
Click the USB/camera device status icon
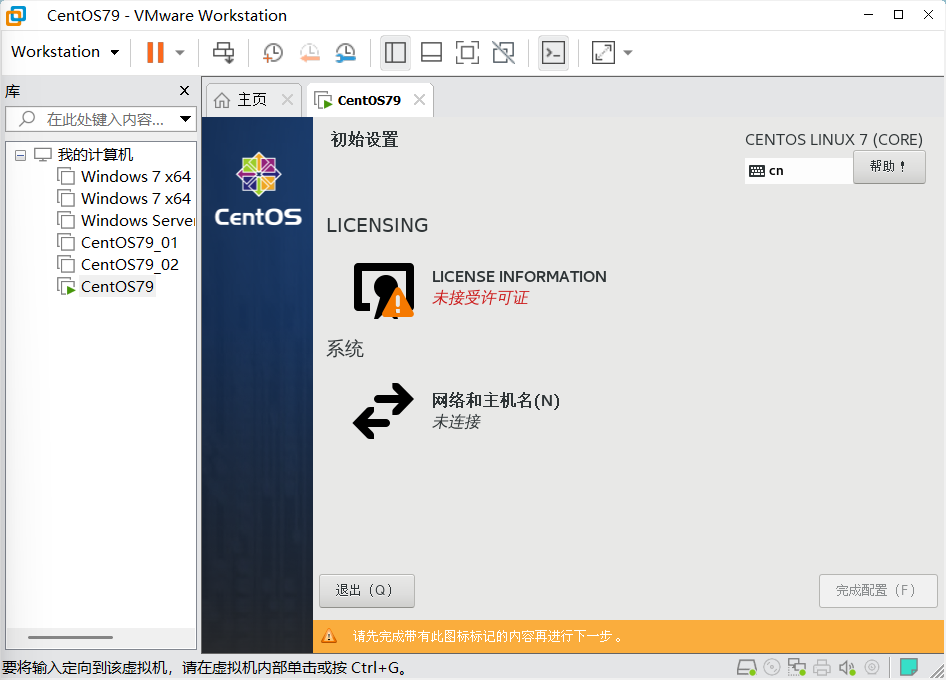coord(872,667)
